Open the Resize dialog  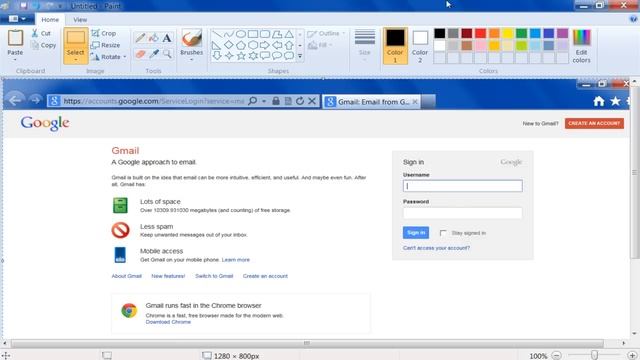(x=105, y=45)
